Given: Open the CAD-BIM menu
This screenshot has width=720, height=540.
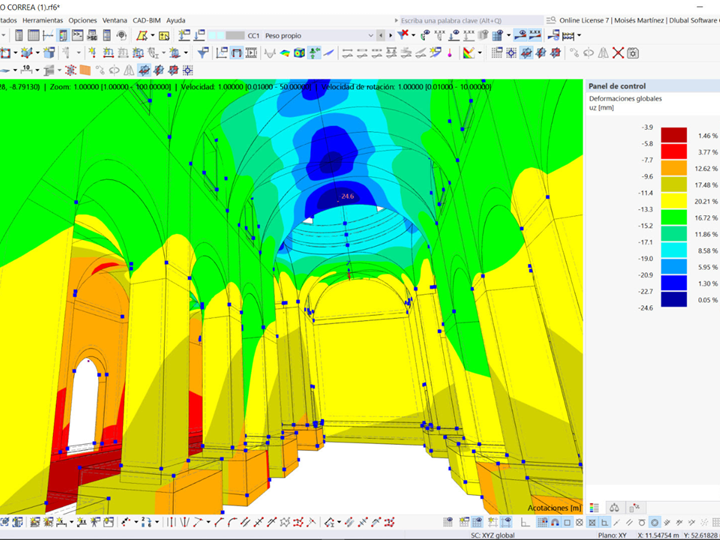Looking at the screenshot, I should pyautogui.click(x=146, y=20).
